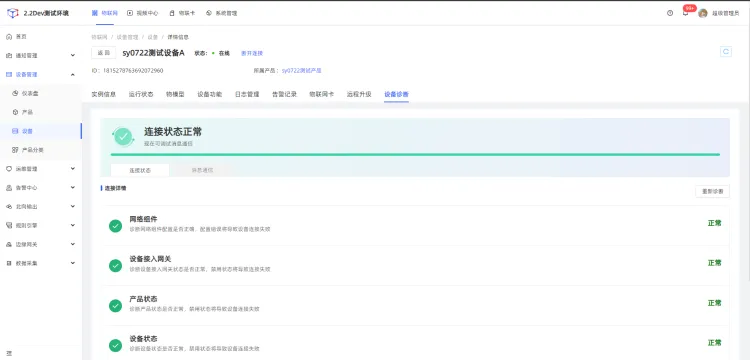Screen dimensions: 750x360
Task: Click the device ID 1815278763692072960
Action: coord(133,70)
